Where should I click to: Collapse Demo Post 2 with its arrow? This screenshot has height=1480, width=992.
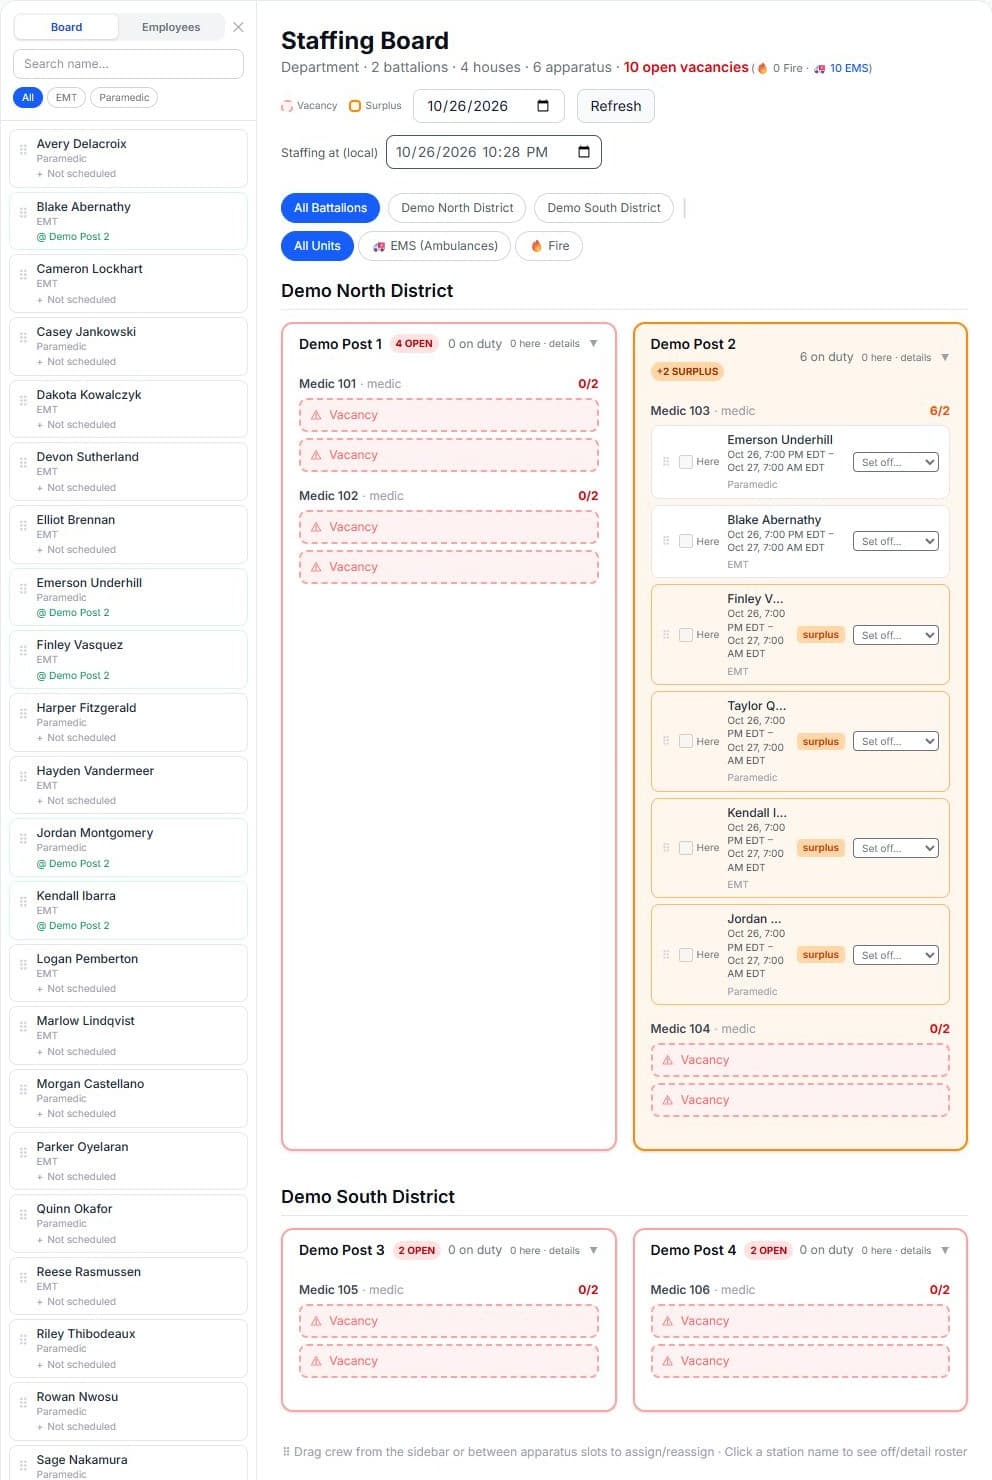coord(945,357)
